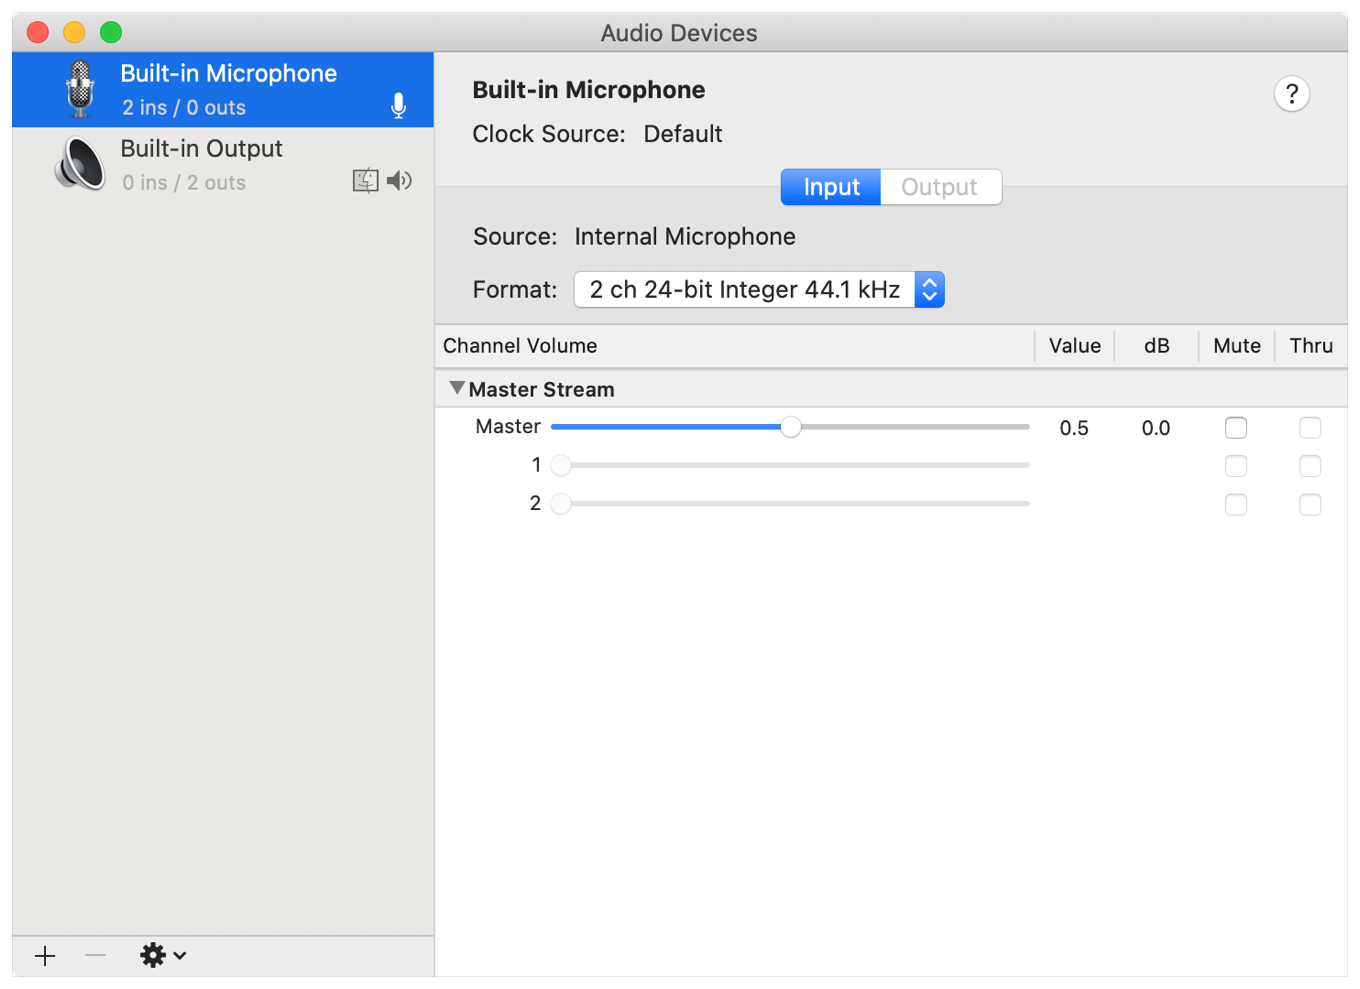Open the gear actions menu
Screen dimensions: 1360x989
click(163, 956)
